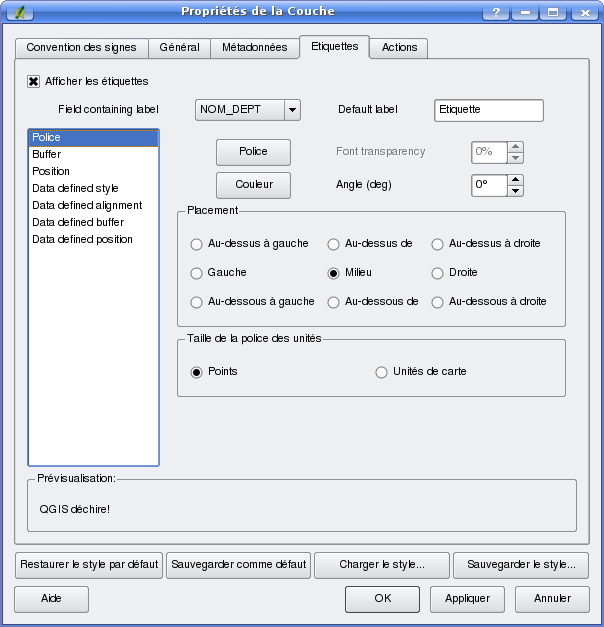Select the Au-dessus à gauche placement
Viewport: 604px width, 627px height.
(x=197, y=244)
